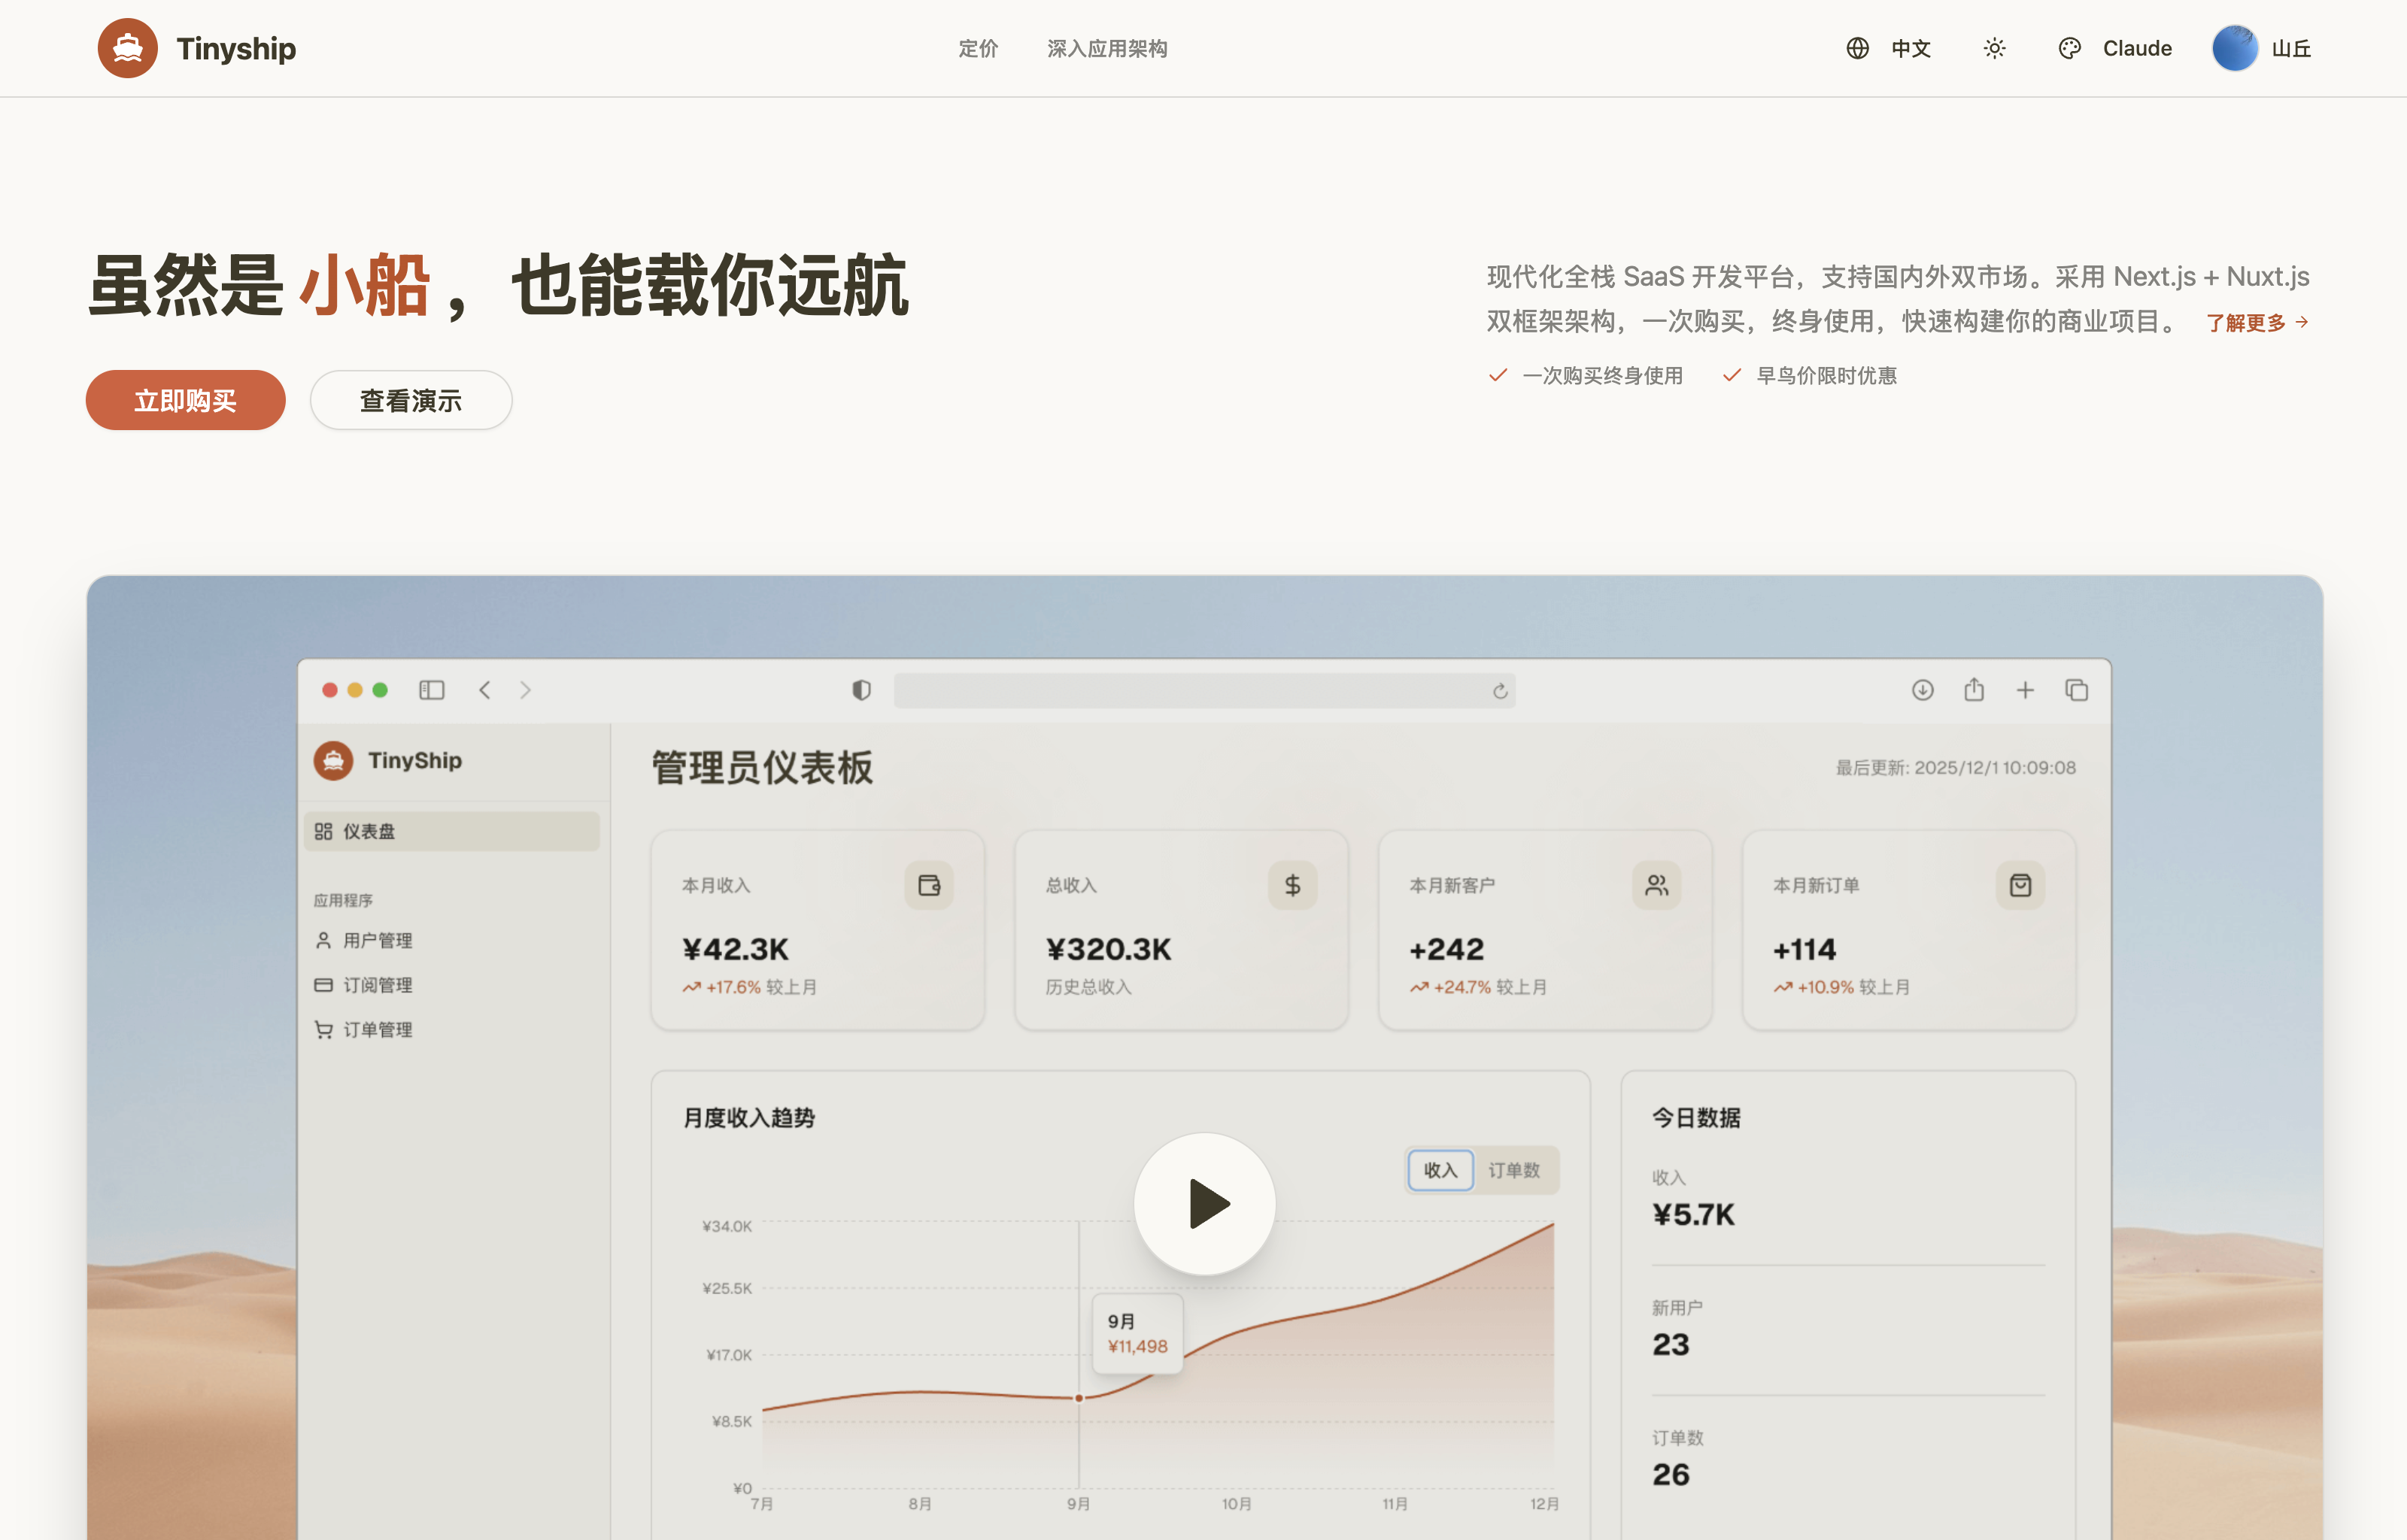Image resolution: width=2407 pixels, height=1540 pixels.
Task: Switch chart to 订单数 view
Action: point(1513,1169)
